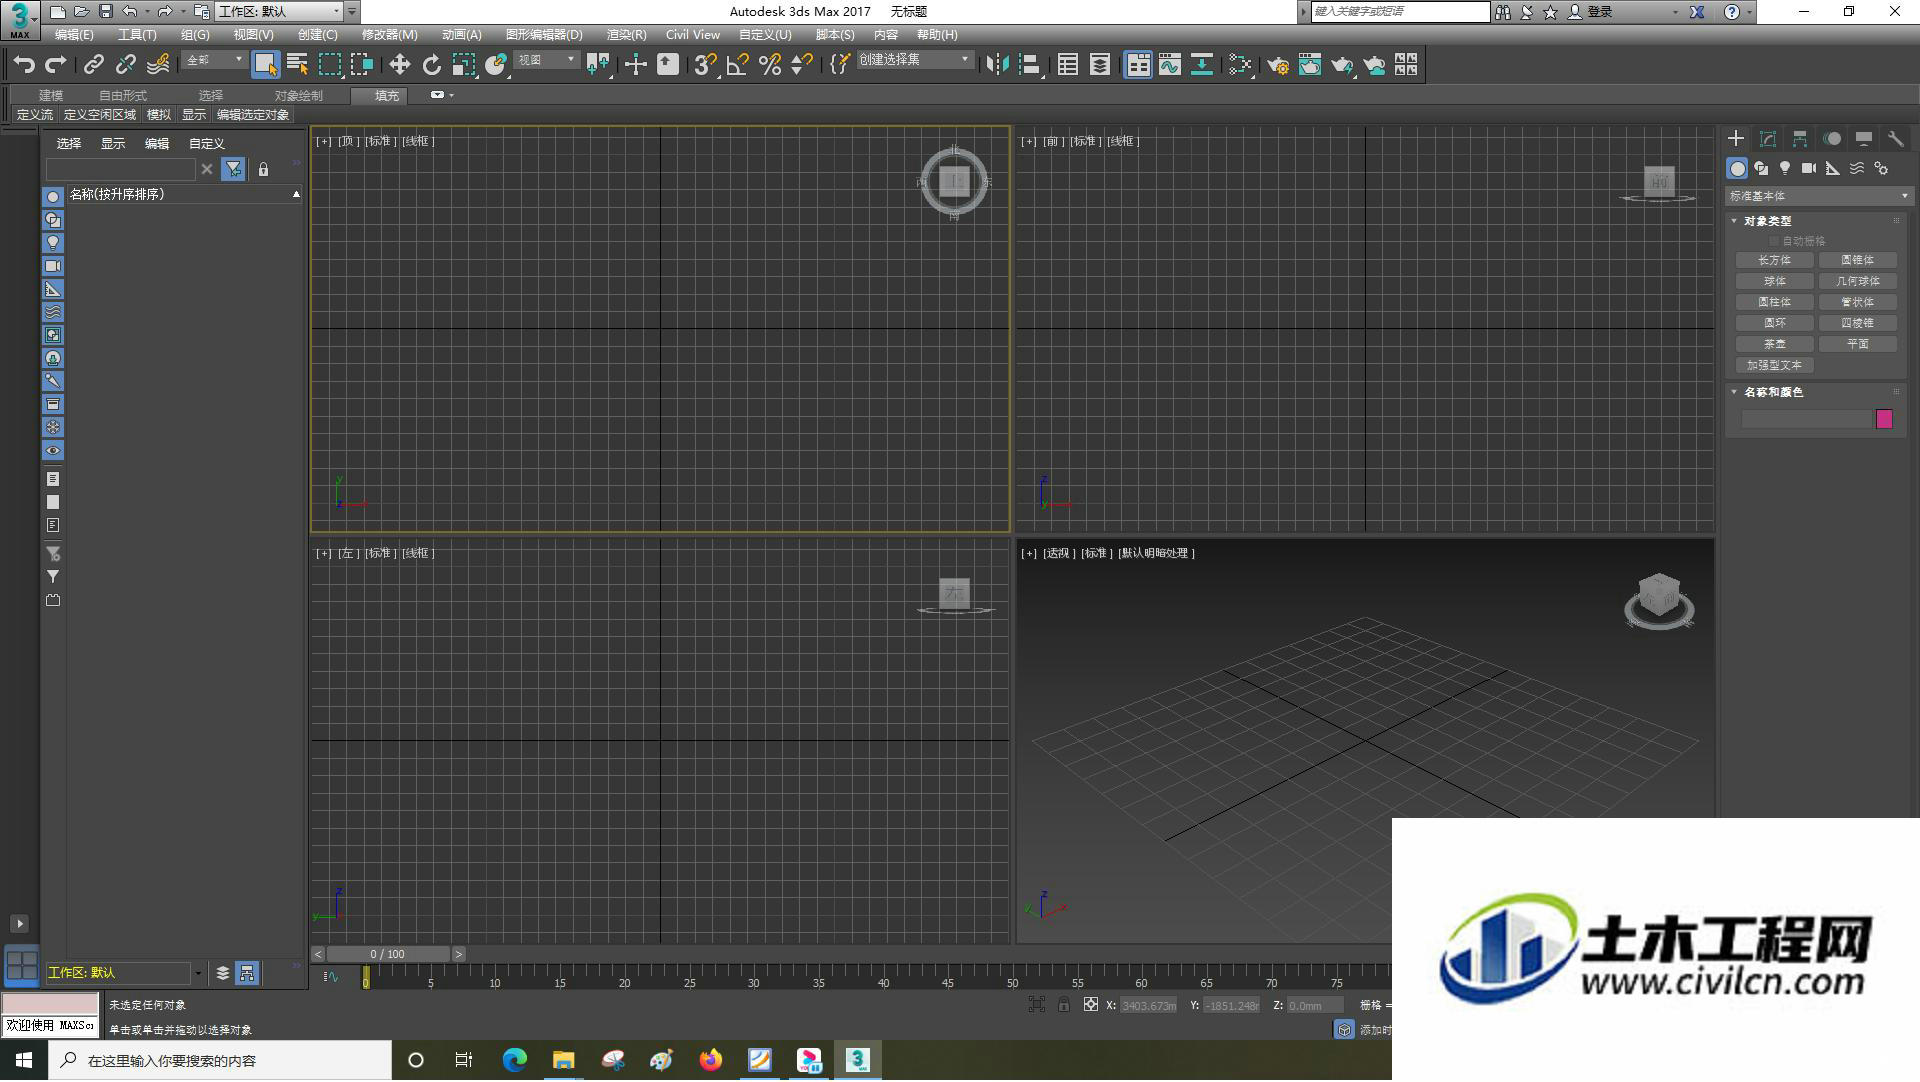Image resolution: width=1920 pixels, height=1082 pixels.
Task: Select the Move tool
Action: [399, 65]
